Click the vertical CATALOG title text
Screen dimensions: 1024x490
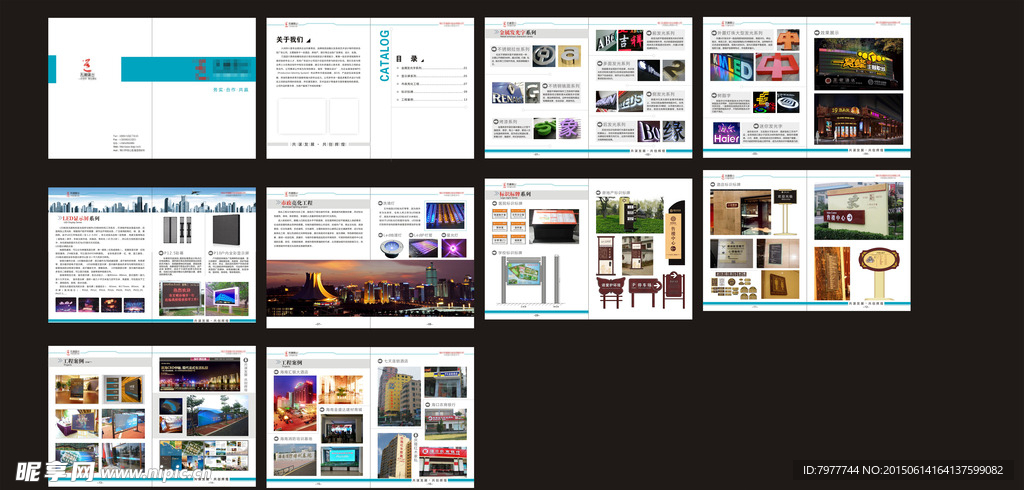385,55
